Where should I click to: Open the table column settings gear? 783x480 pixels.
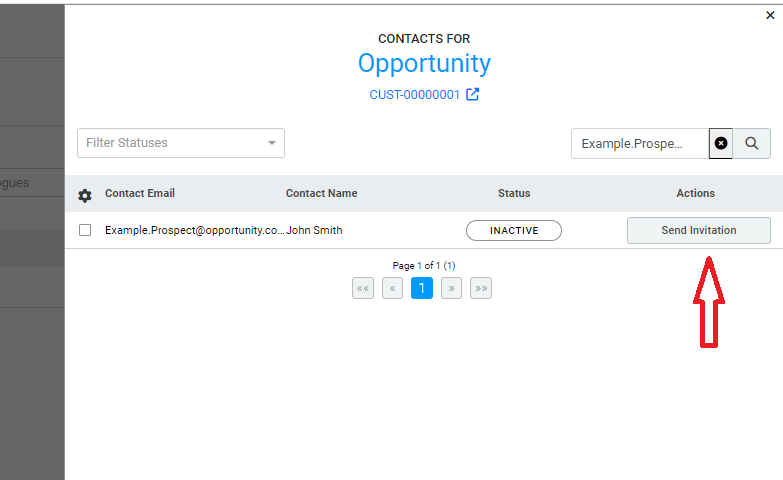click(x=85, y=195)
